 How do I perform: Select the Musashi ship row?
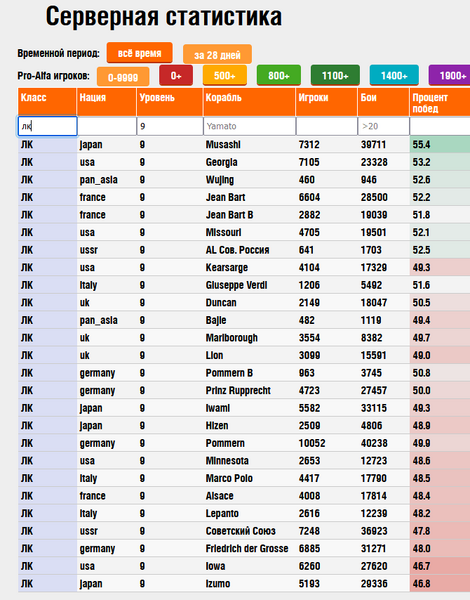point(244,145)
